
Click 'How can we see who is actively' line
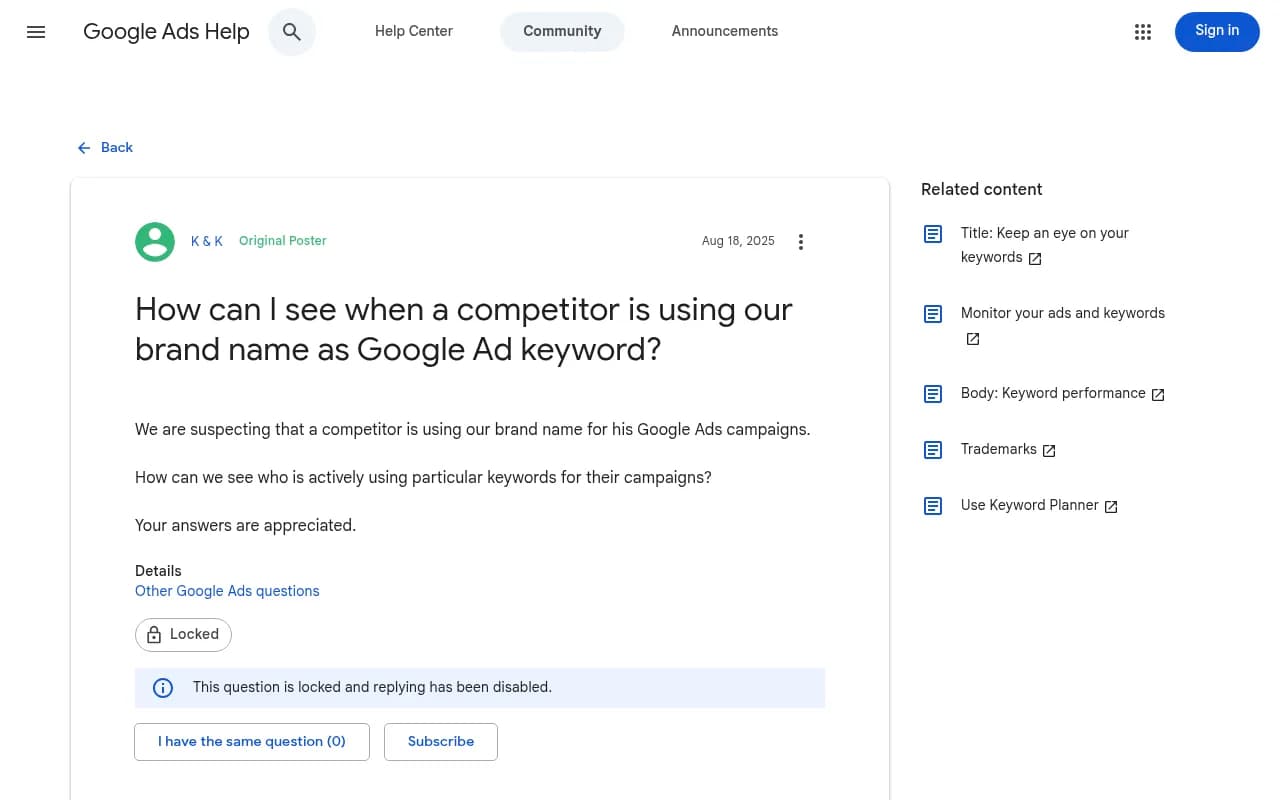[x=423, y=478]
